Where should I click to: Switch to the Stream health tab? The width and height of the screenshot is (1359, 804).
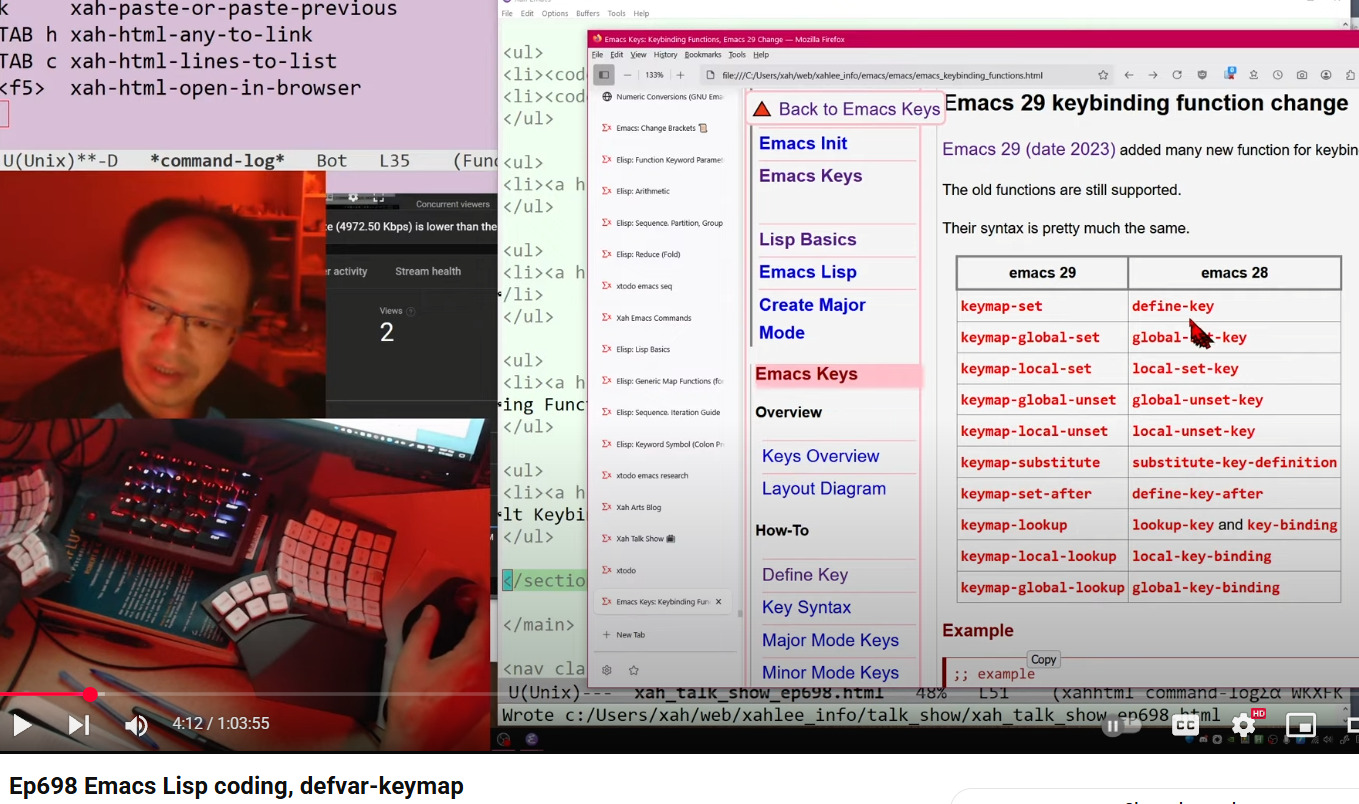click(x=428, y=271)
